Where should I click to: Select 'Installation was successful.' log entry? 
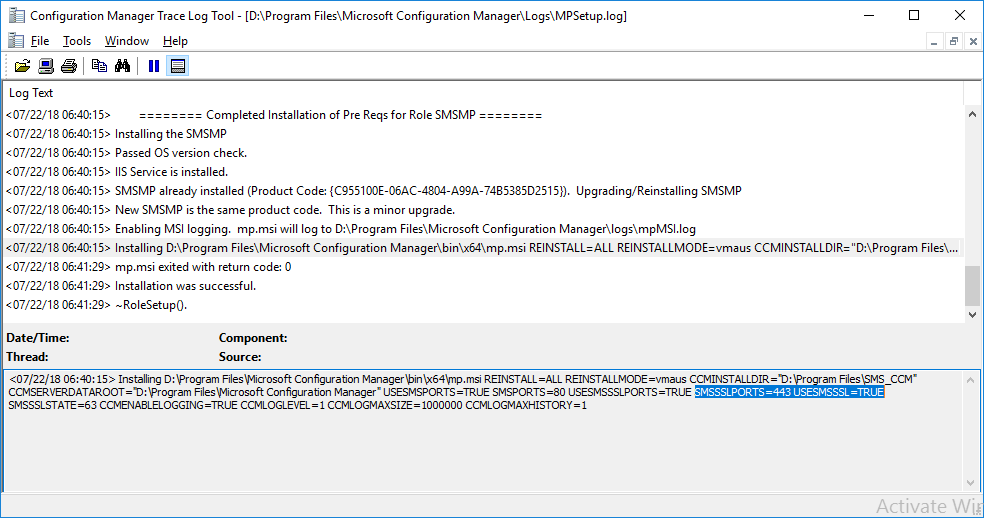click(x=482, y=286)
